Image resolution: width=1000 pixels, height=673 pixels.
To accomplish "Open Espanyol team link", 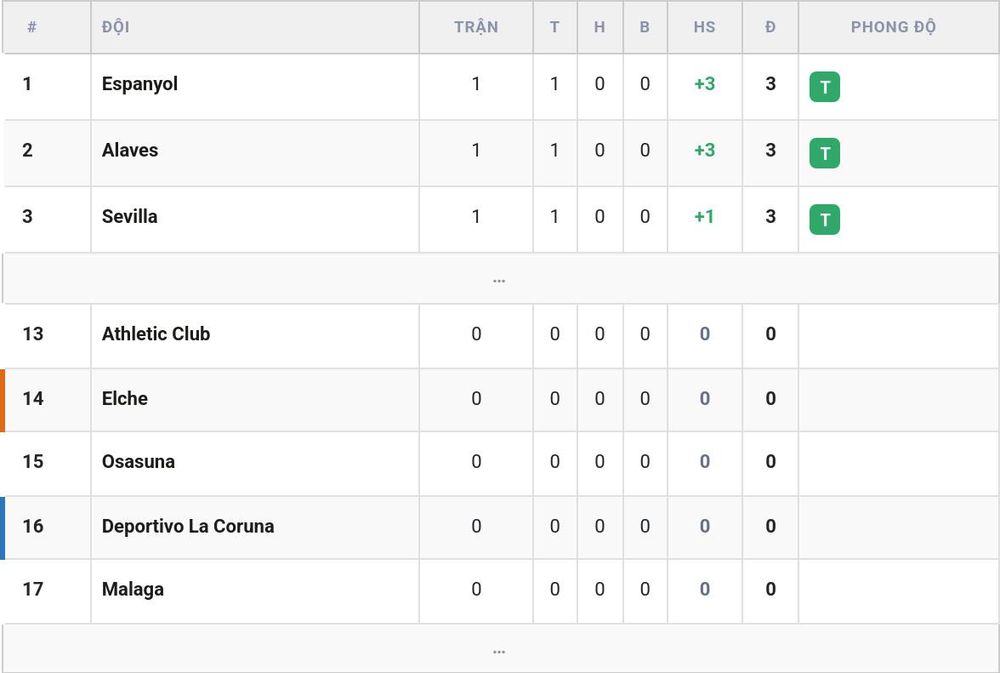I will (140, 84).
